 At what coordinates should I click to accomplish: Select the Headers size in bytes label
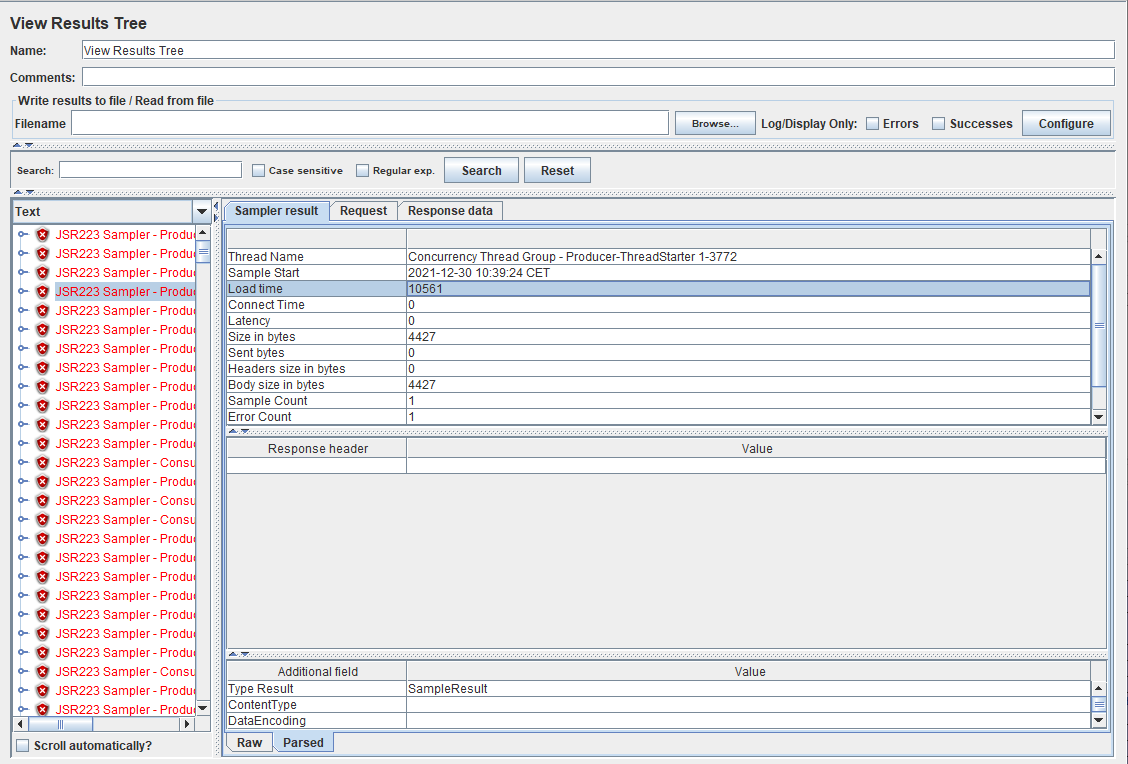click(286, 368)
